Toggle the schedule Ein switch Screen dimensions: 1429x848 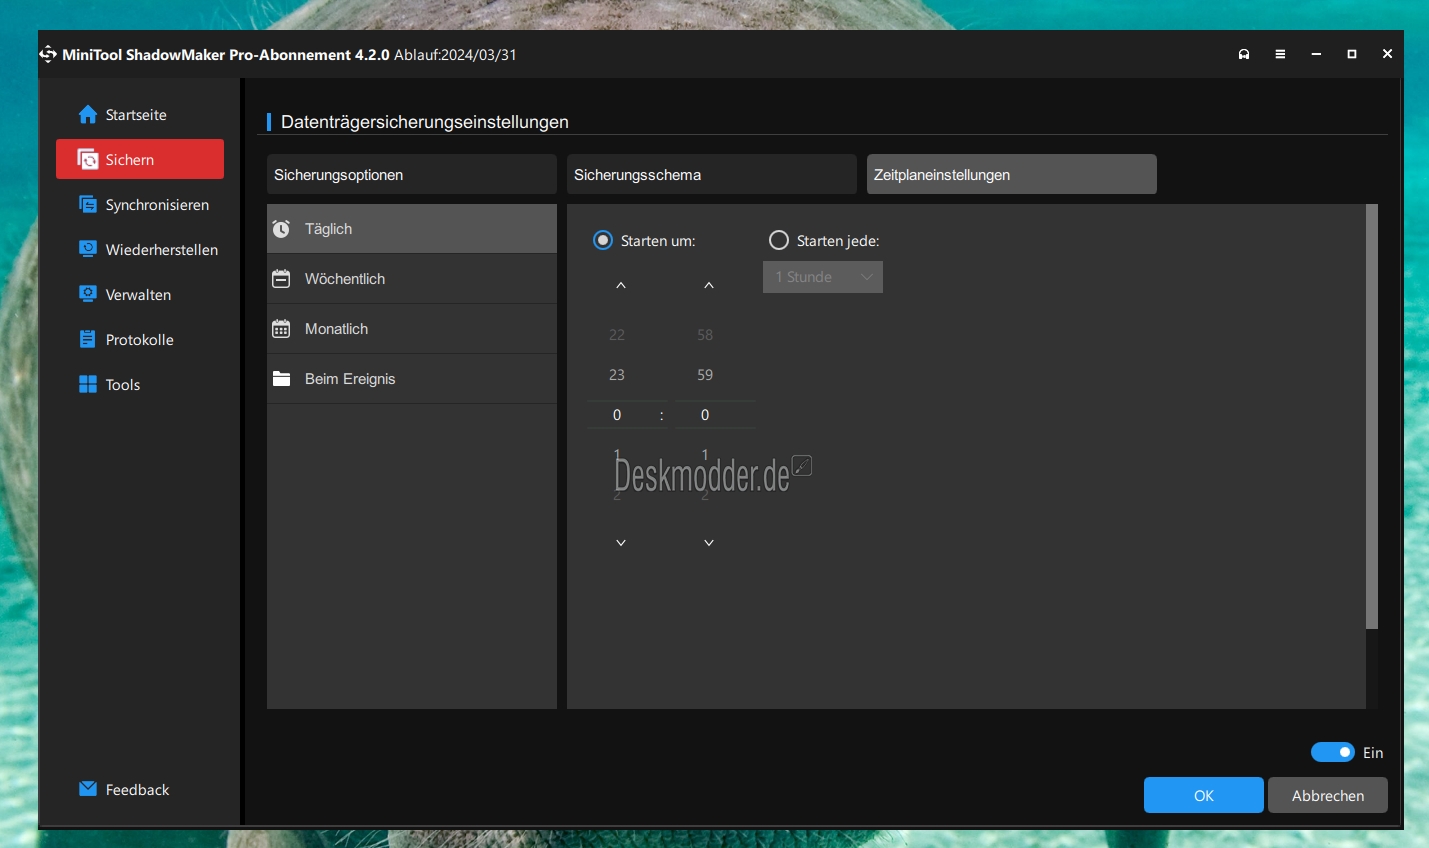(1333, 752)
